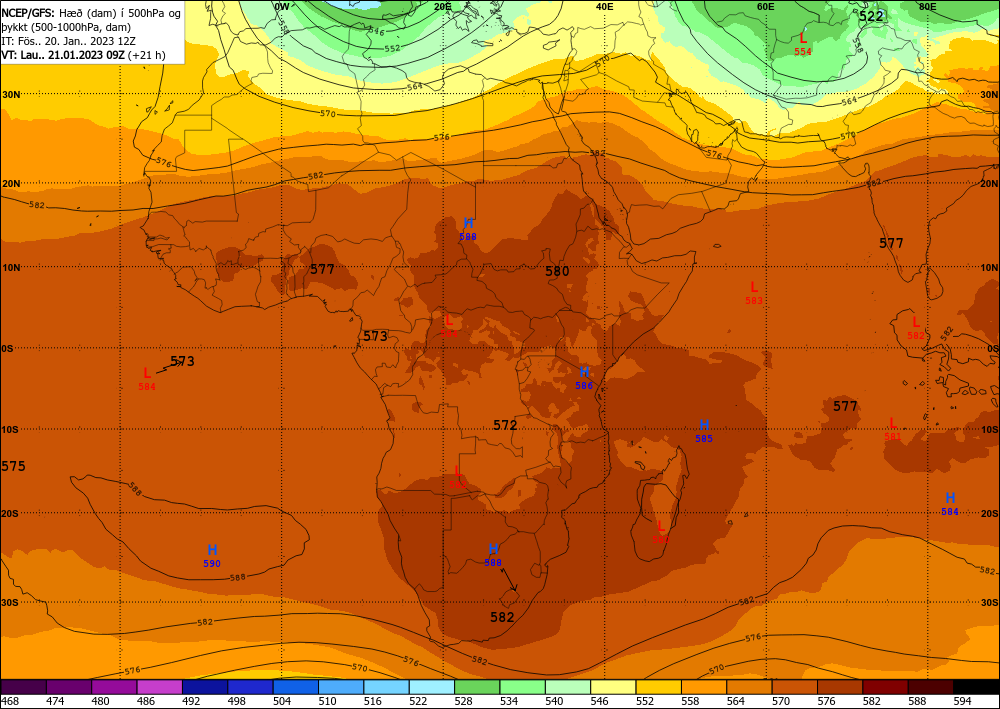The image size is (1000, 709).
Task: Click the 'H 585' high marker over the Indian Ocean
Action: click(x=704, y=431)
